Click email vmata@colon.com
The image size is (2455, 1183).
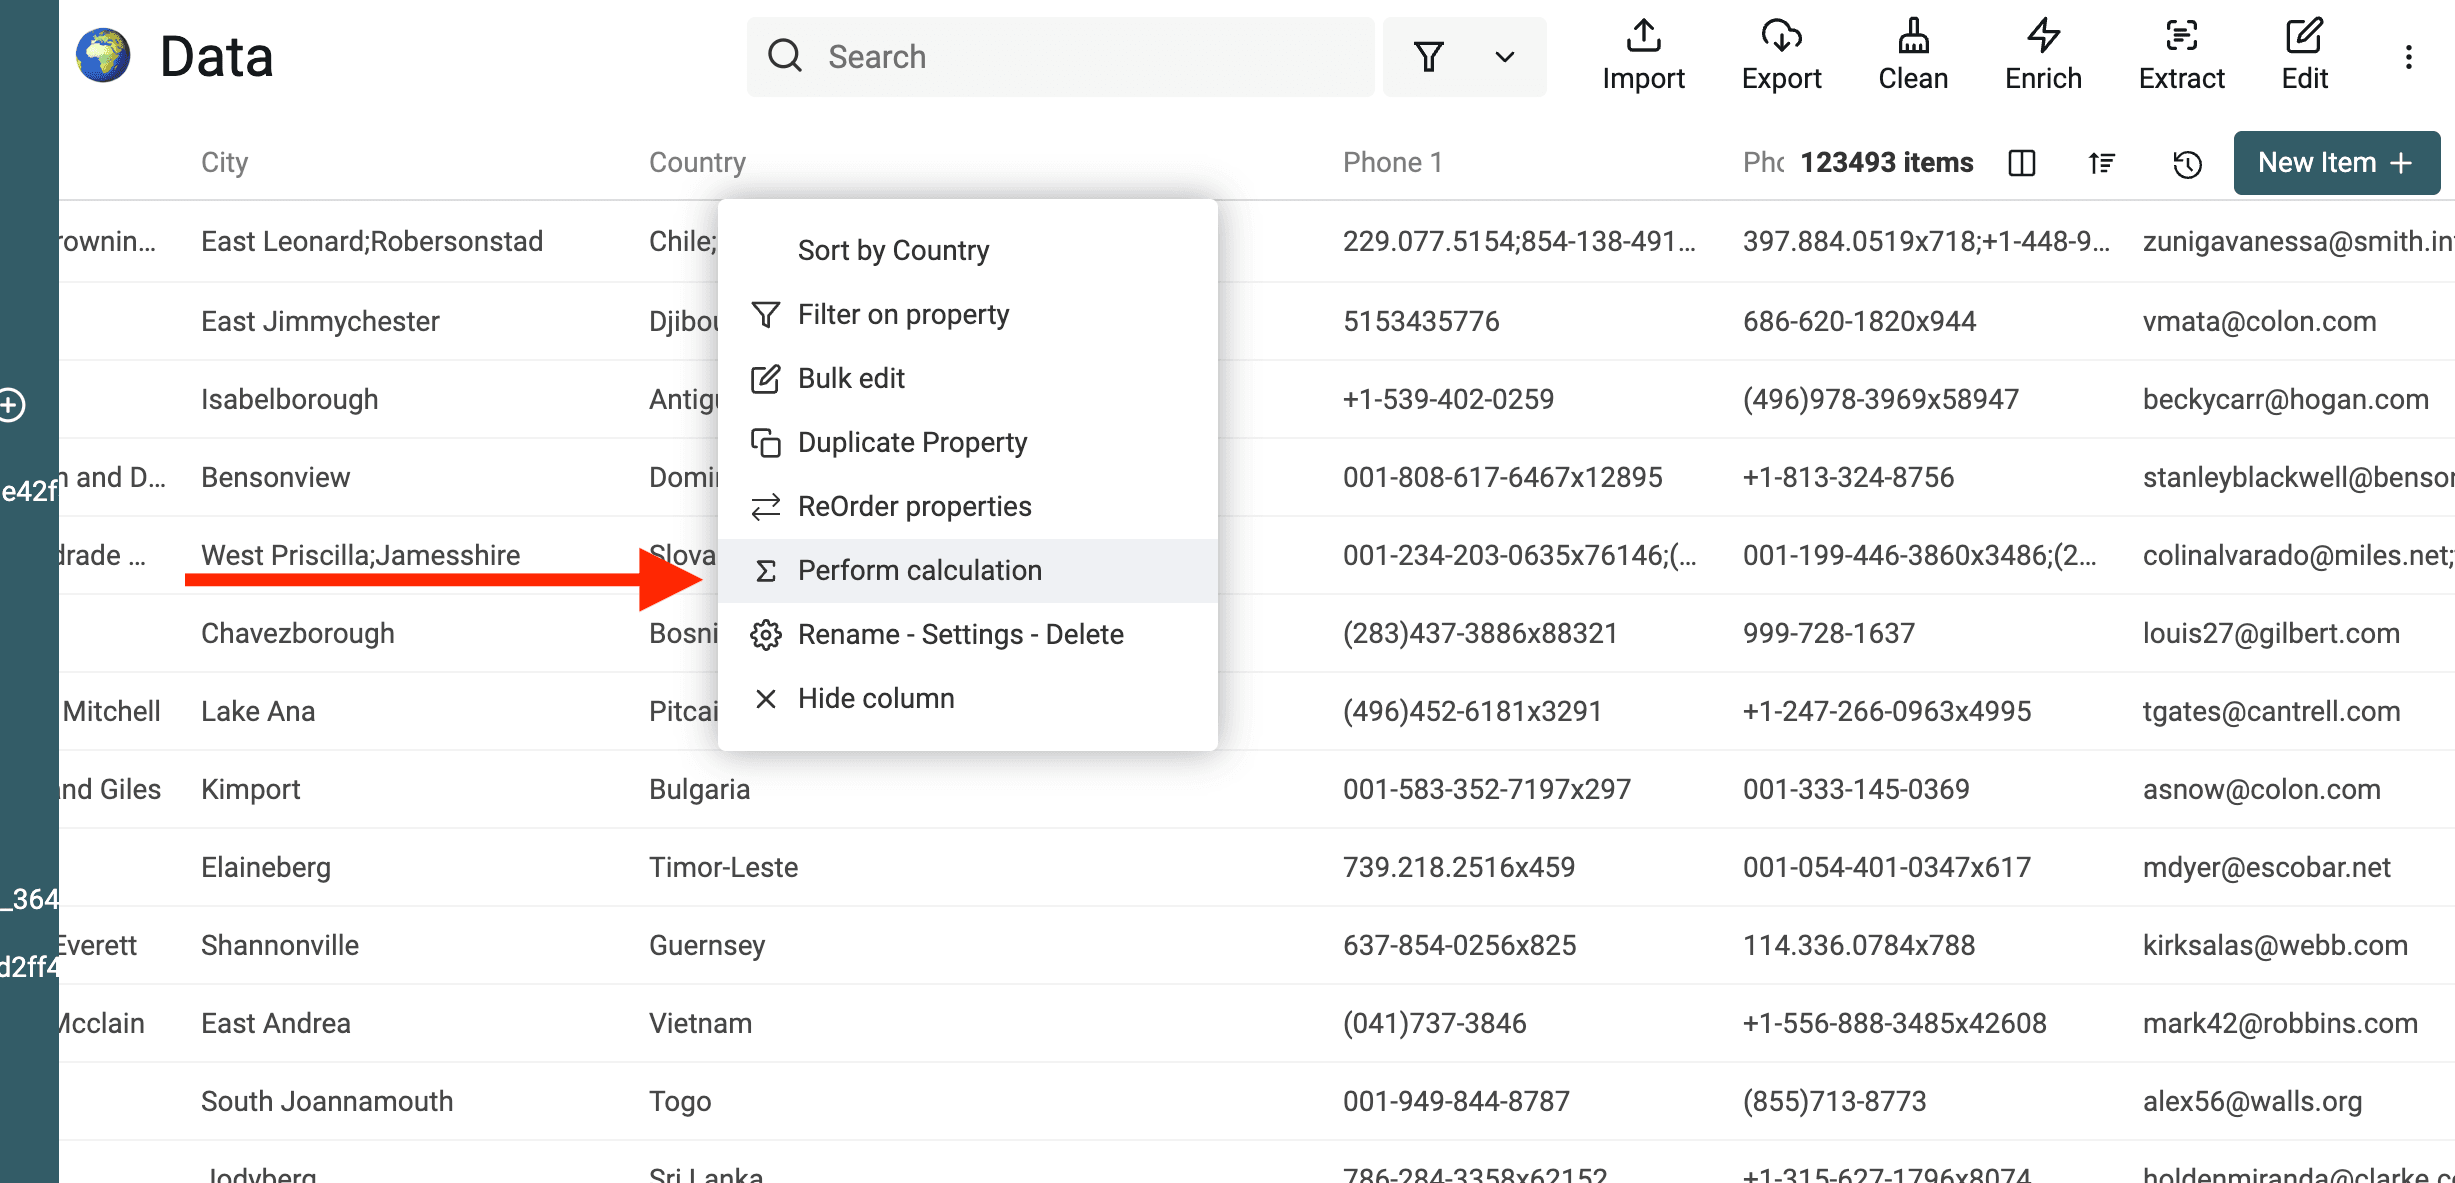click(2259, 321)
